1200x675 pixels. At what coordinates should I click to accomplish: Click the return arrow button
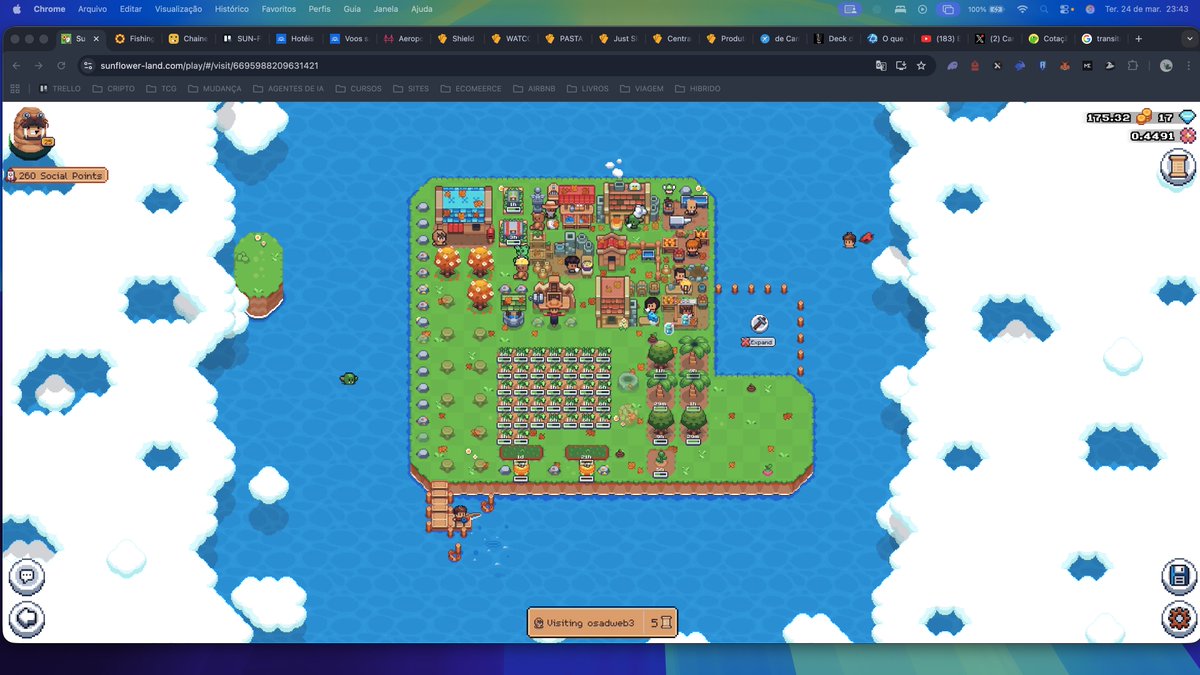(27, 619)
